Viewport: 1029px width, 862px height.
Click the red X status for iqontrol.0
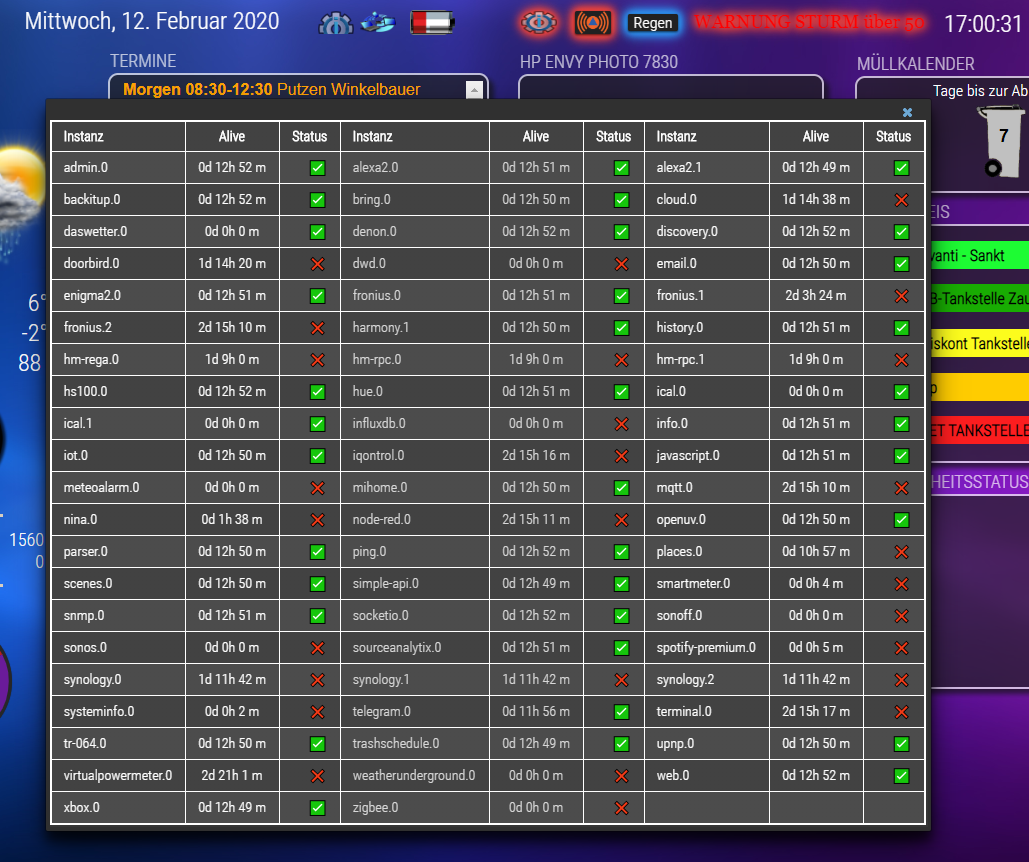tap(621, 456)
